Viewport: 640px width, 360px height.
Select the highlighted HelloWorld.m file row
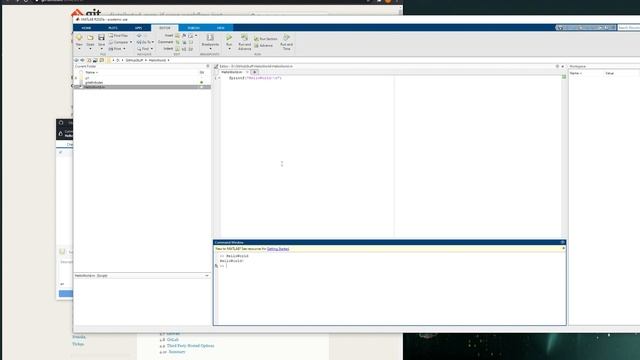coord(142,87)
